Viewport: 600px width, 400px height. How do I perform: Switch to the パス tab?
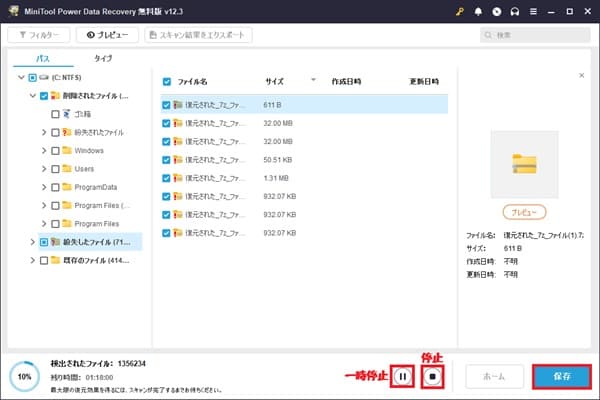(x=43, y=59)
